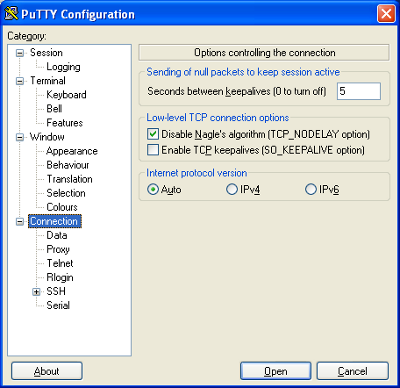The image size is (400, 388).
Task: Close the PuTTY Configuration window
Action: coord(386,14)
